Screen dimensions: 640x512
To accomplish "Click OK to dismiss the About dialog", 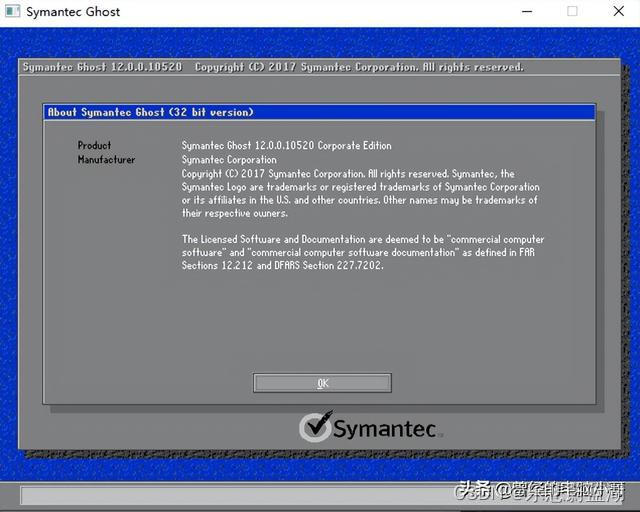I will 322,383.
